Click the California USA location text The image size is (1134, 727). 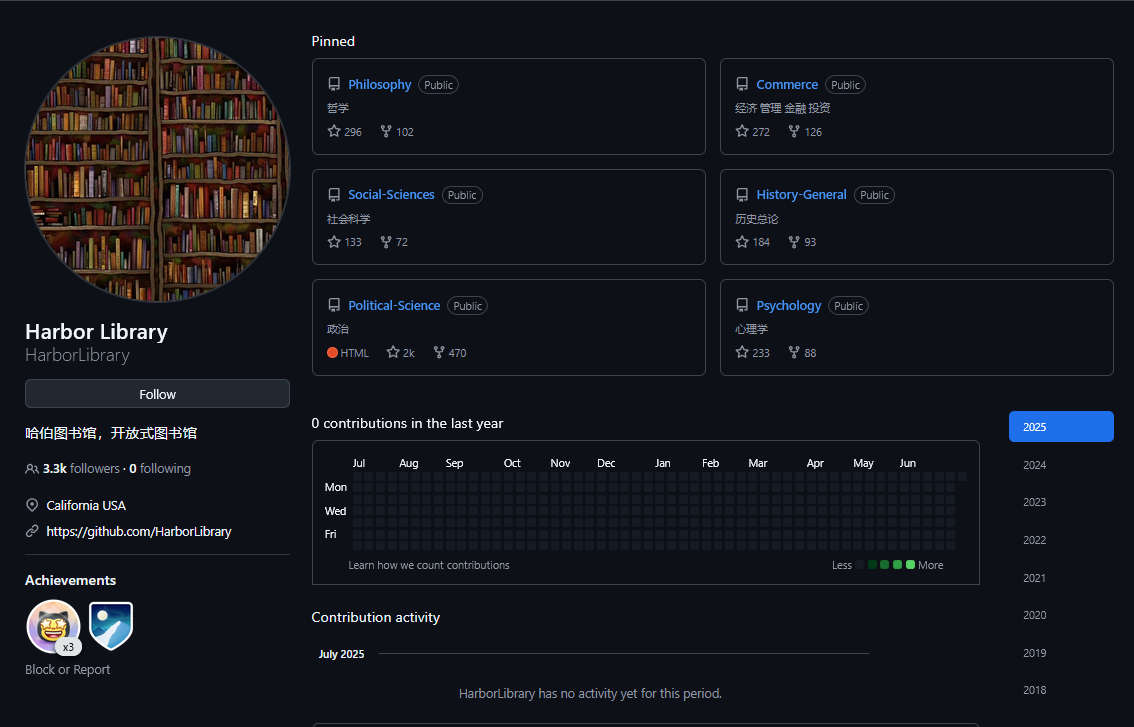[x=86, y=505]
